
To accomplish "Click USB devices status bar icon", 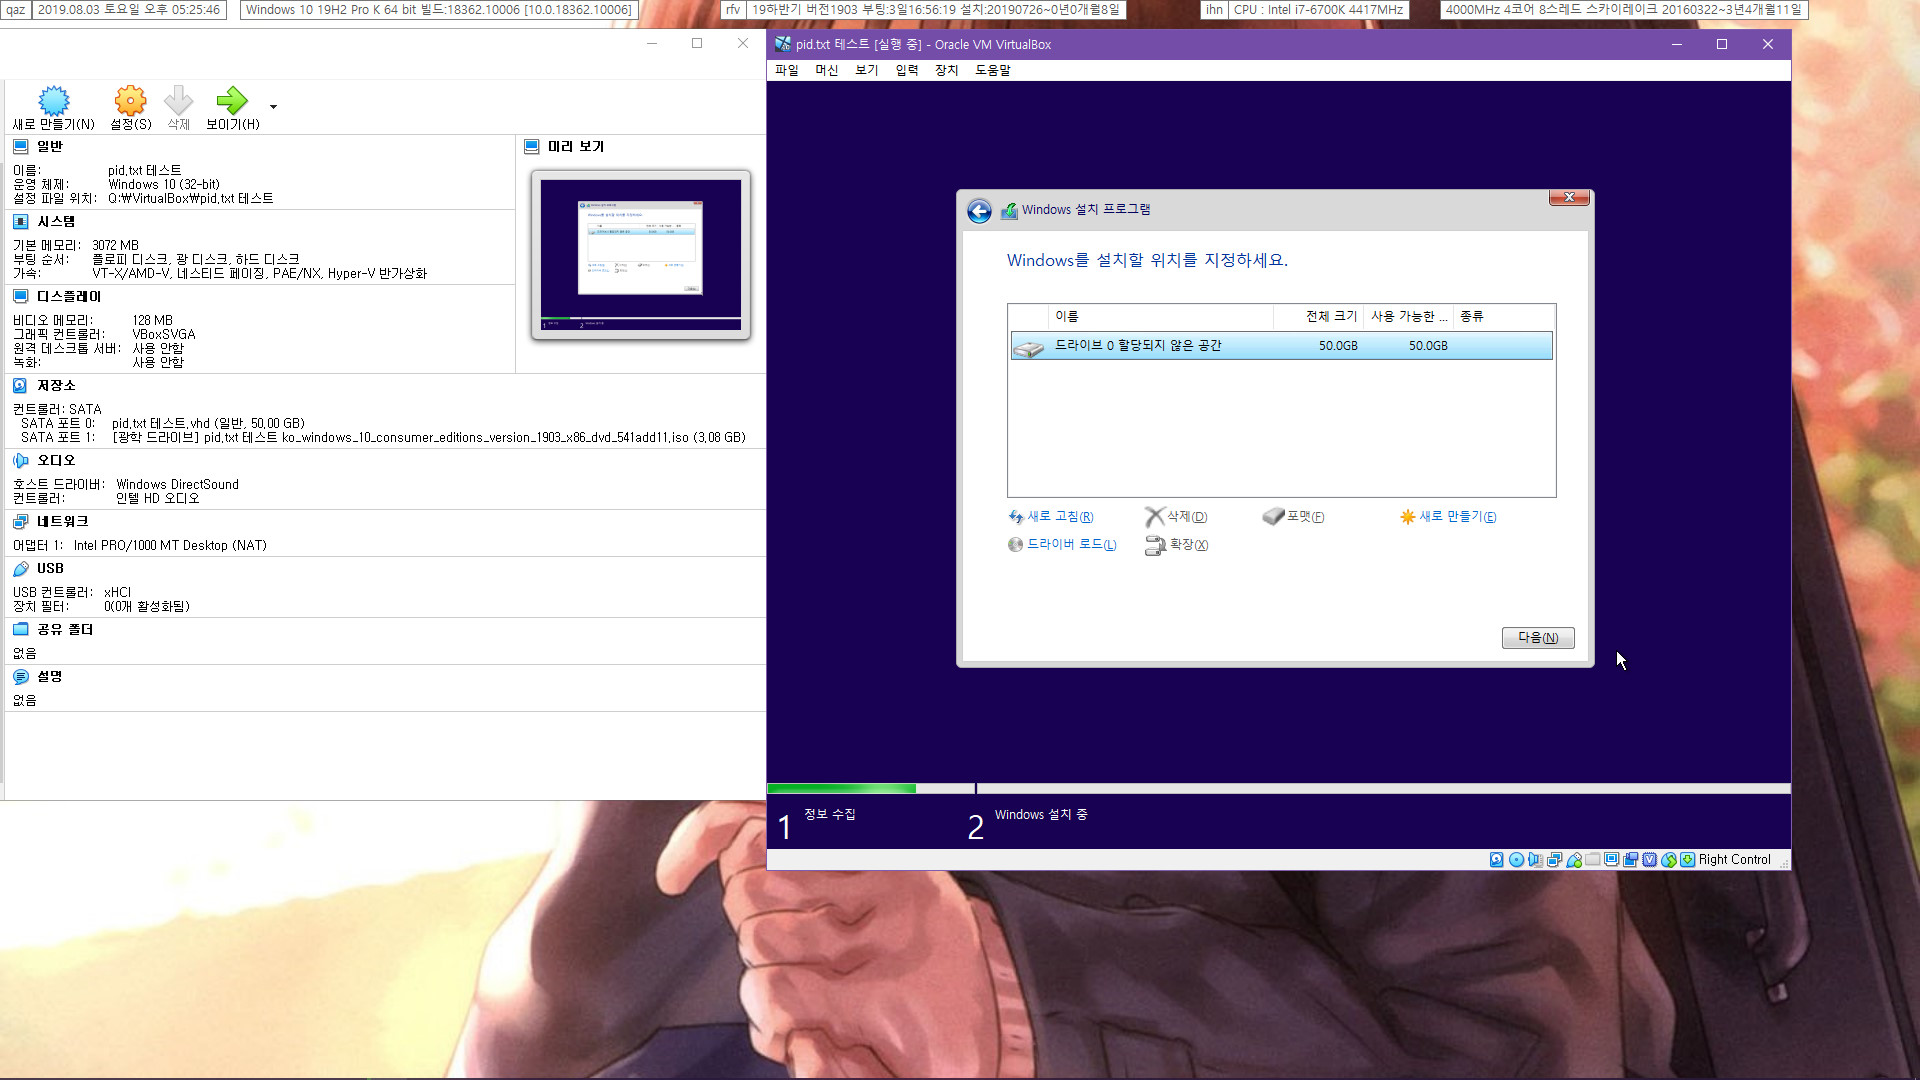I will point(1574,860).
